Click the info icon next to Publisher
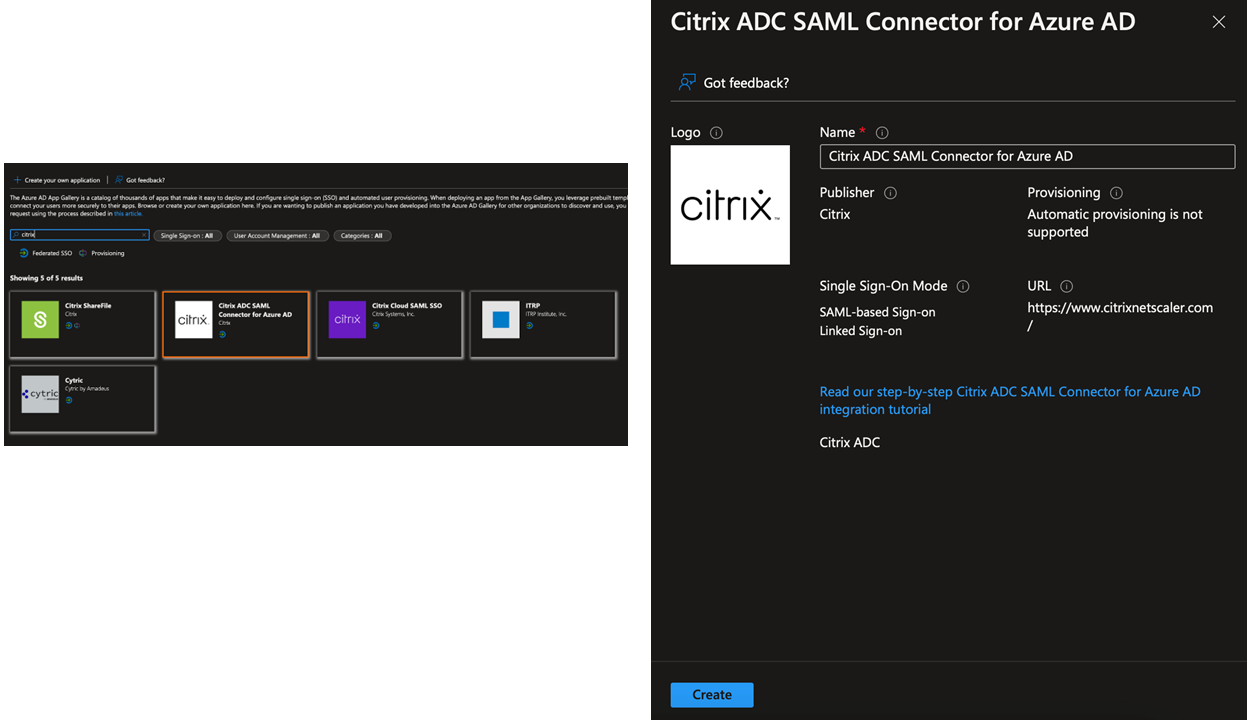 coord(890,193)
